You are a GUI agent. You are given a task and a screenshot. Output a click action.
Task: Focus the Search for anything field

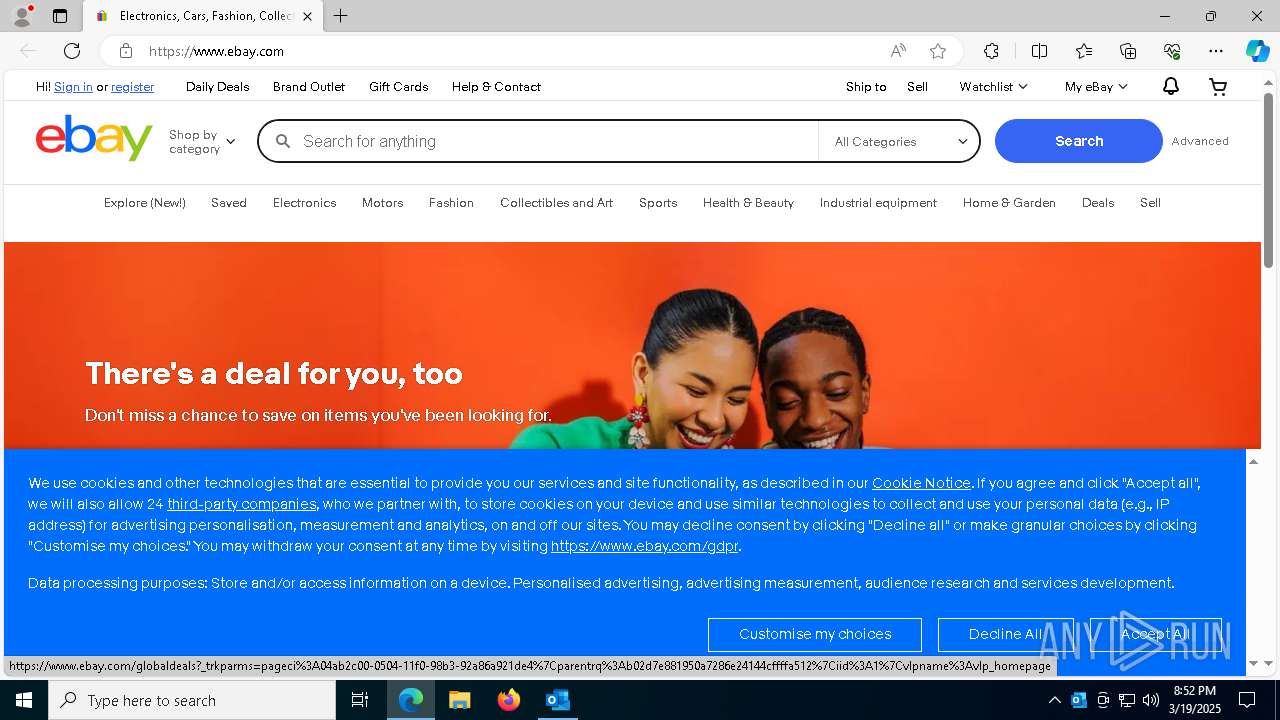[538, 142]
